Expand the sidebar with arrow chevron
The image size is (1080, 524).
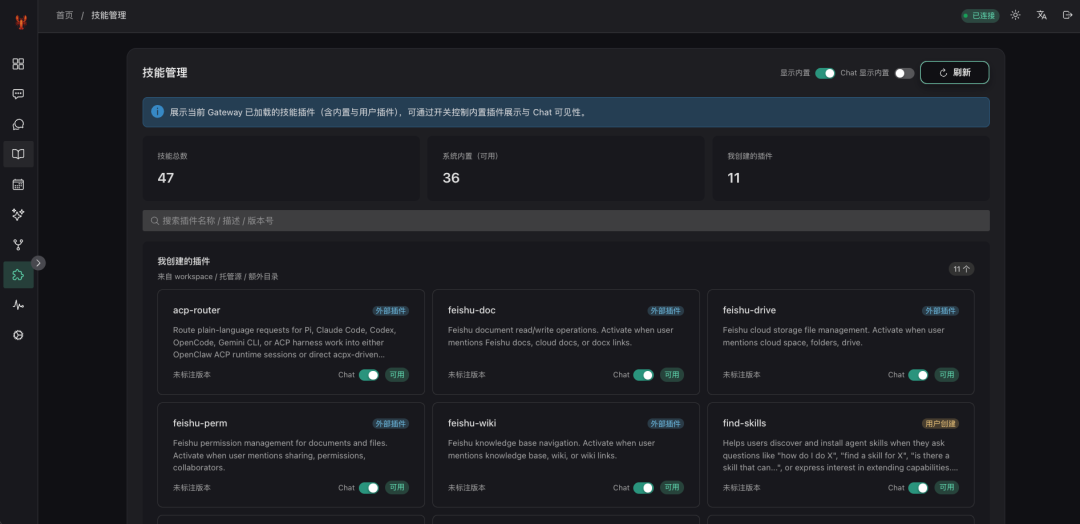coord(39,263)
